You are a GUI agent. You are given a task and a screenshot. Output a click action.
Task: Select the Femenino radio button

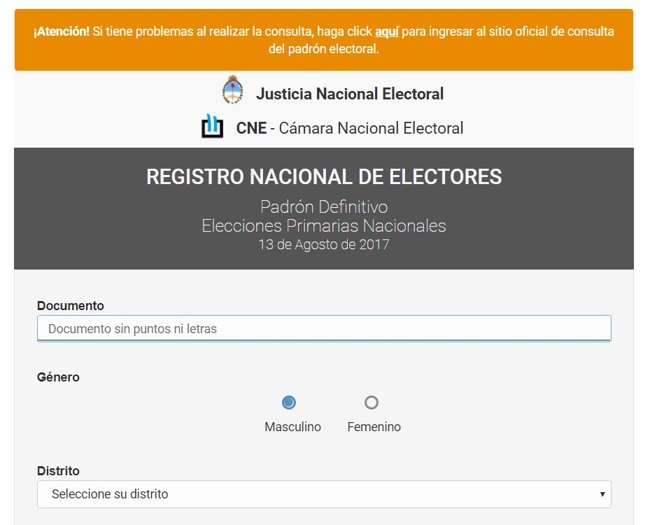click(372, 402)
